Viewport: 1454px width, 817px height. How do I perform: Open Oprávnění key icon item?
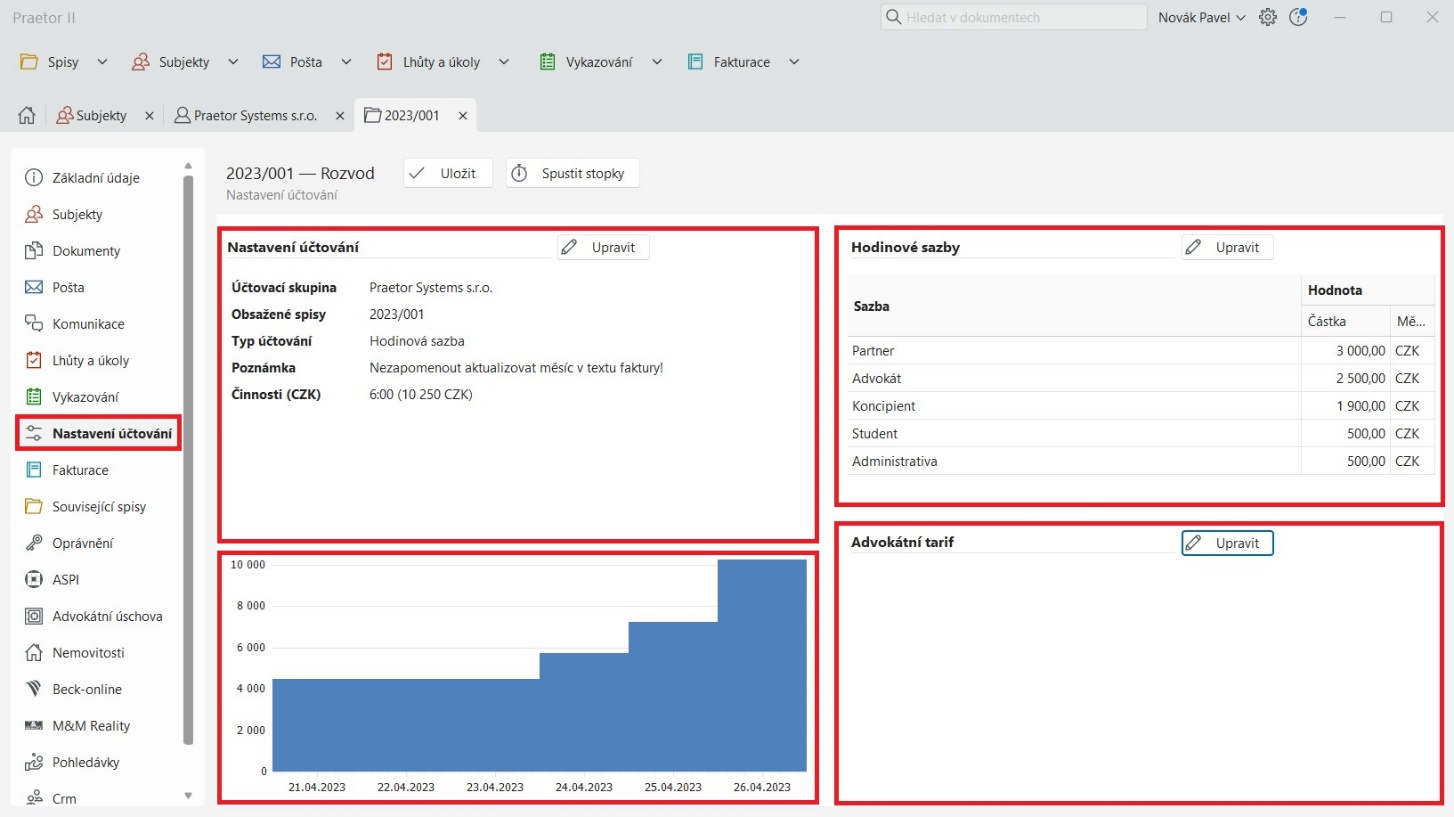pyautogui.click(x=82, y=543)
